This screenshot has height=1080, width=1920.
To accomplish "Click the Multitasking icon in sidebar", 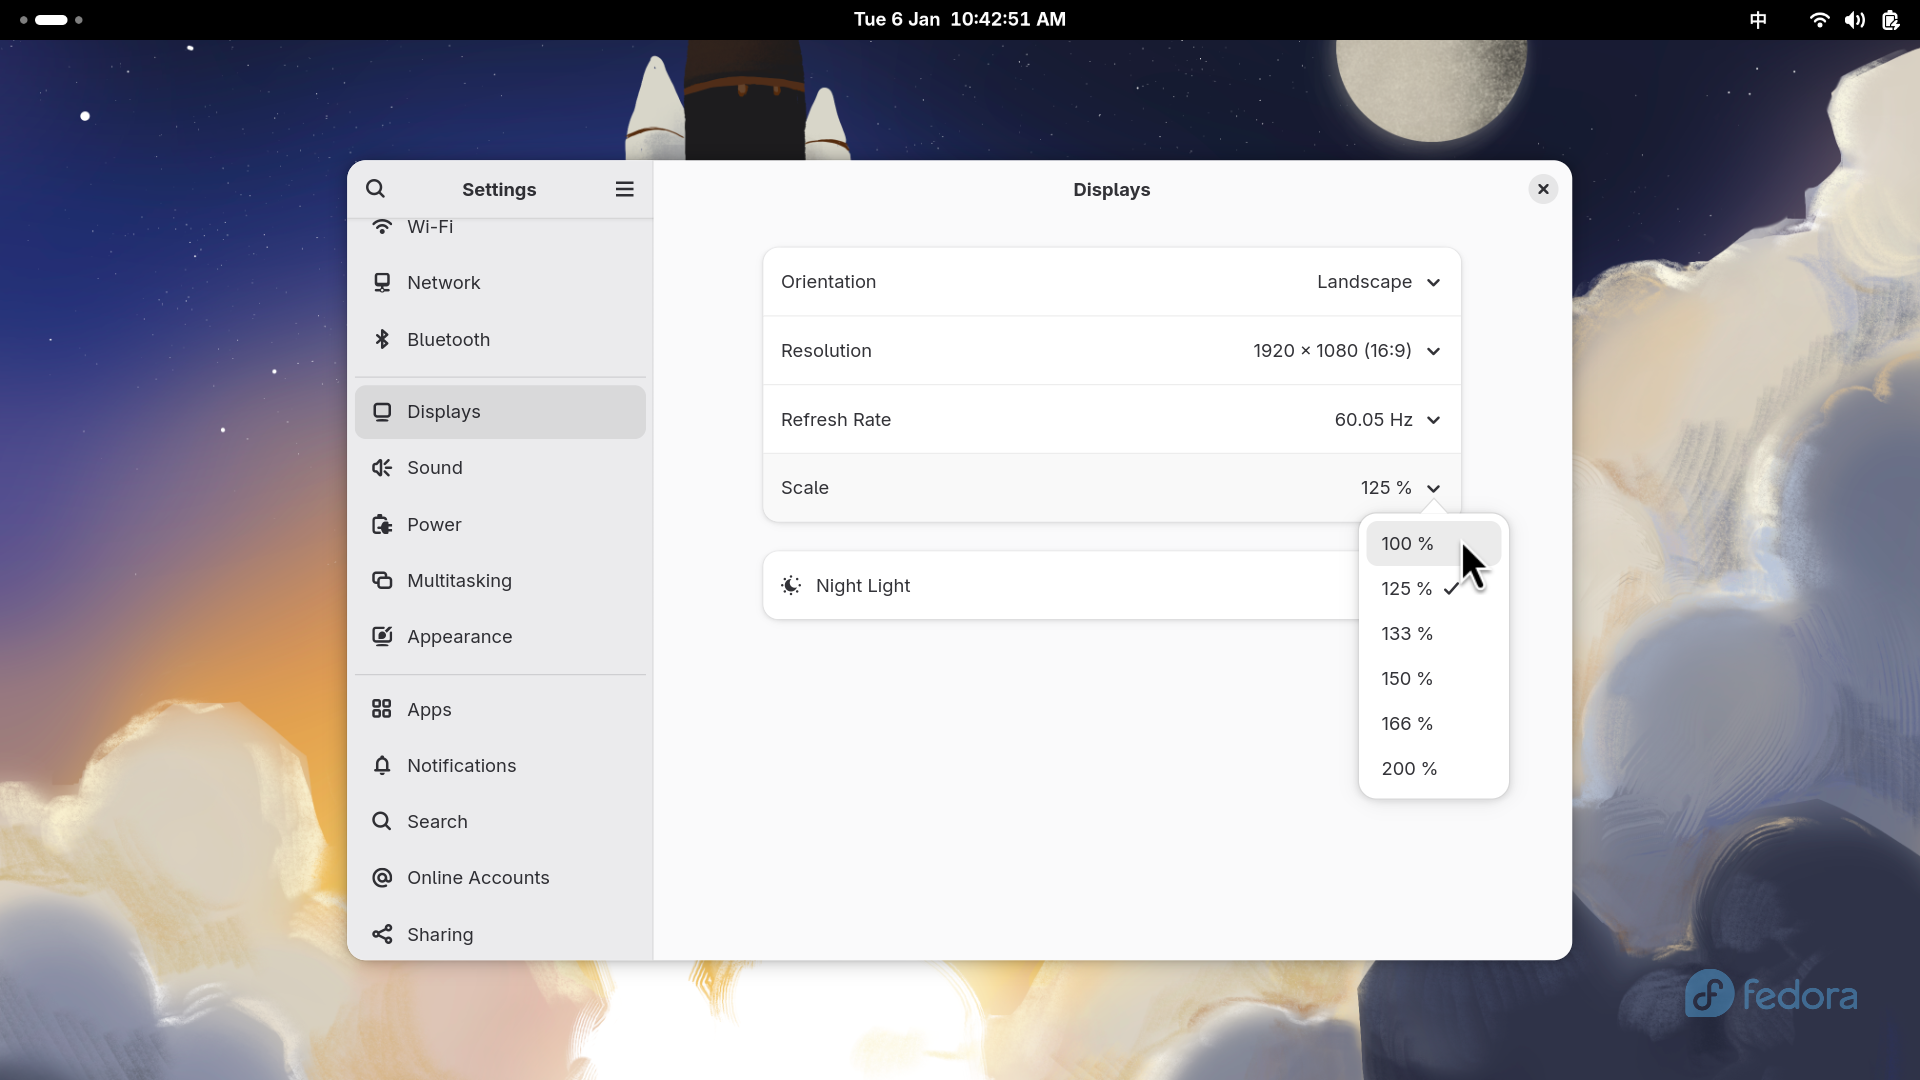I will pyautogui.click(x=382, y=581).
